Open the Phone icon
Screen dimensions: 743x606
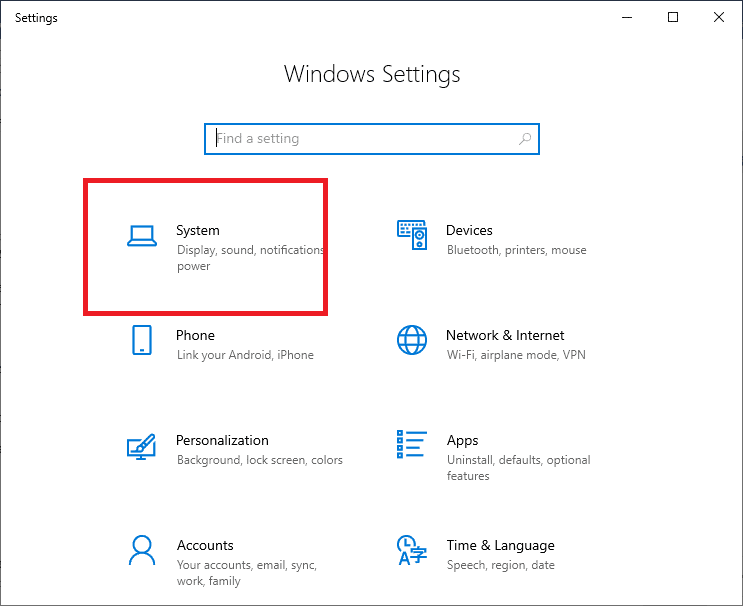[142, 340]
